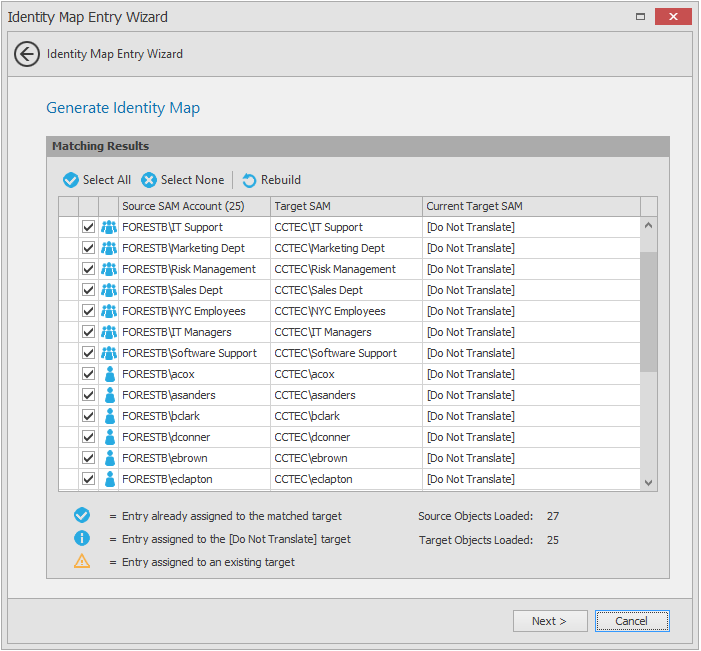Uncheck the Marketing Dept row checkbox
Viewport: 701px width, 651px height.
pyautogui.click(x=88, y=248)
